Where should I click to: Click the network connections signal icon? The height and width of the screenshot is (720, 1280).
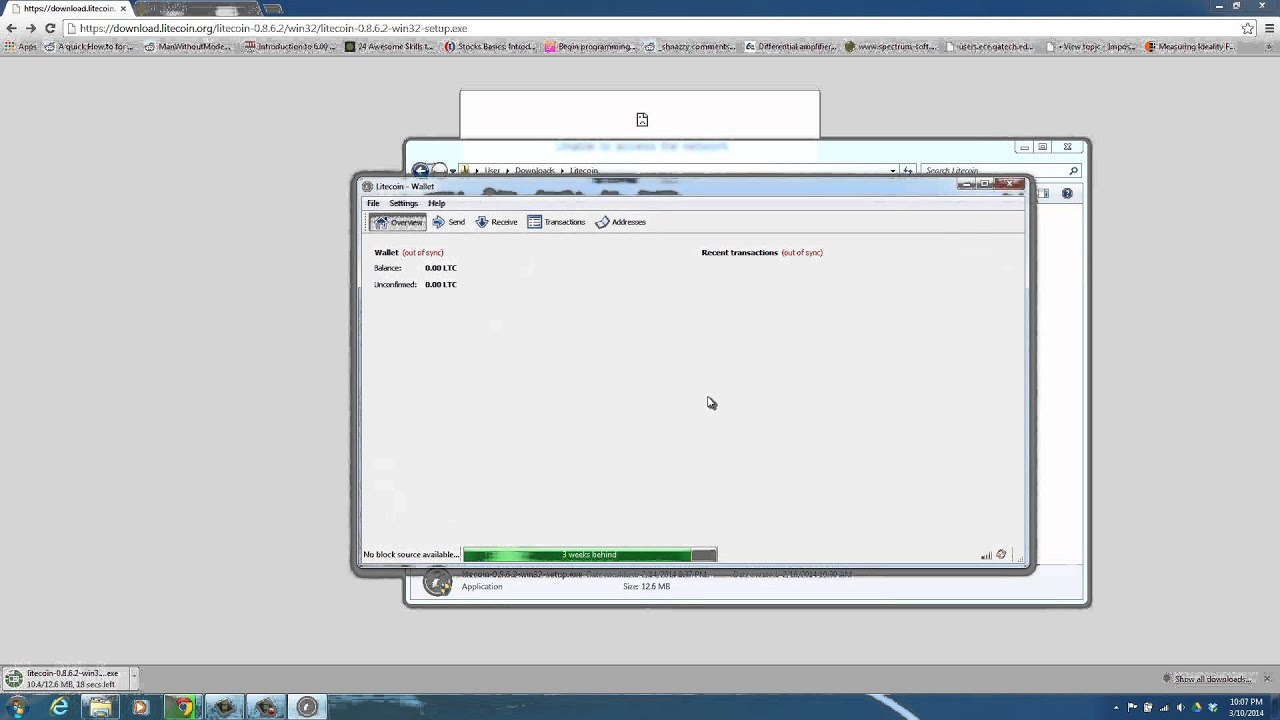986,555
